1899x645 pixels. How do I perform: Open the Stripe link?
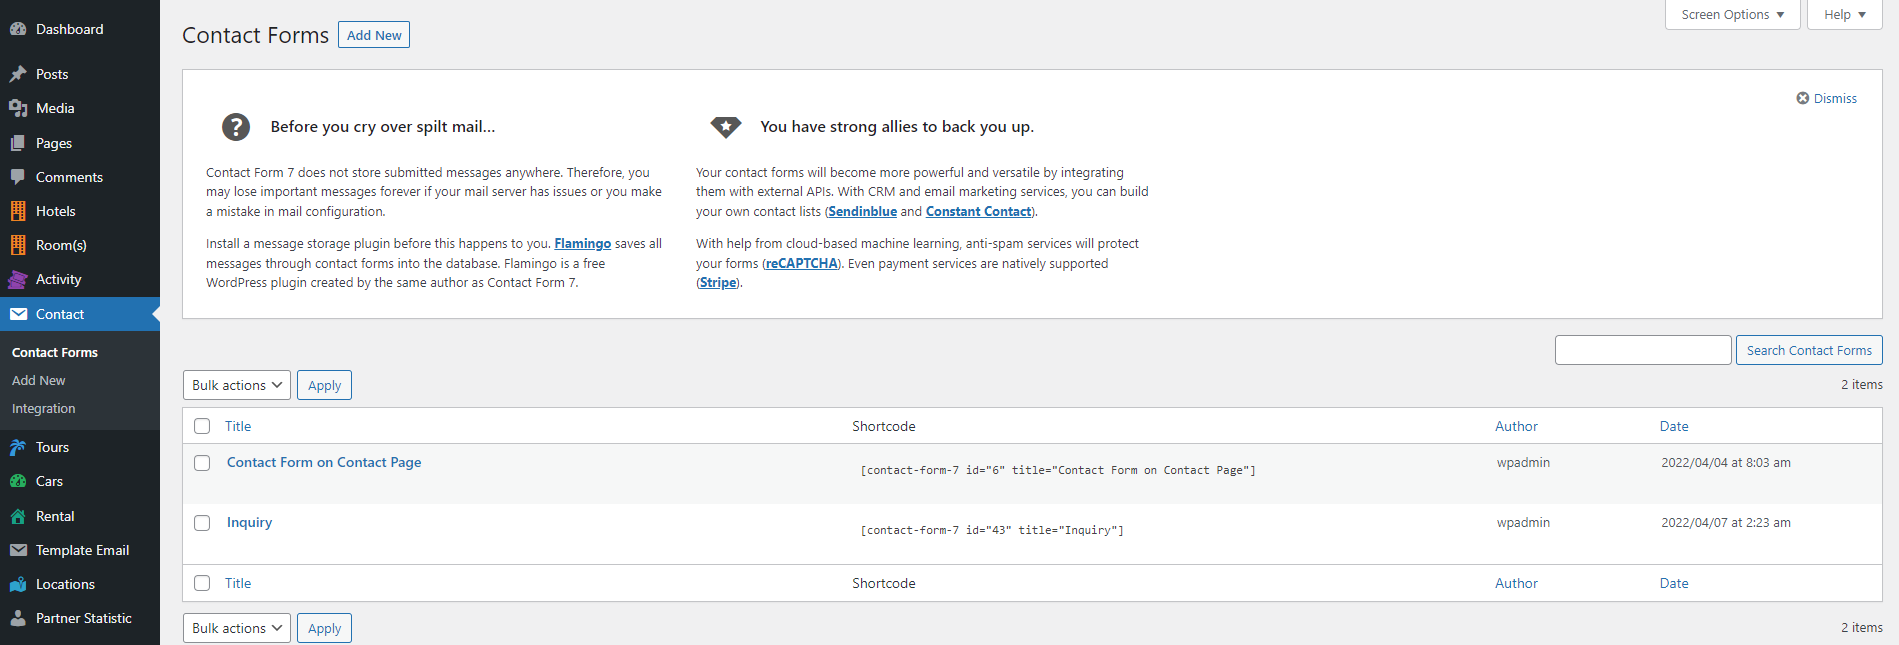[718, 282]
